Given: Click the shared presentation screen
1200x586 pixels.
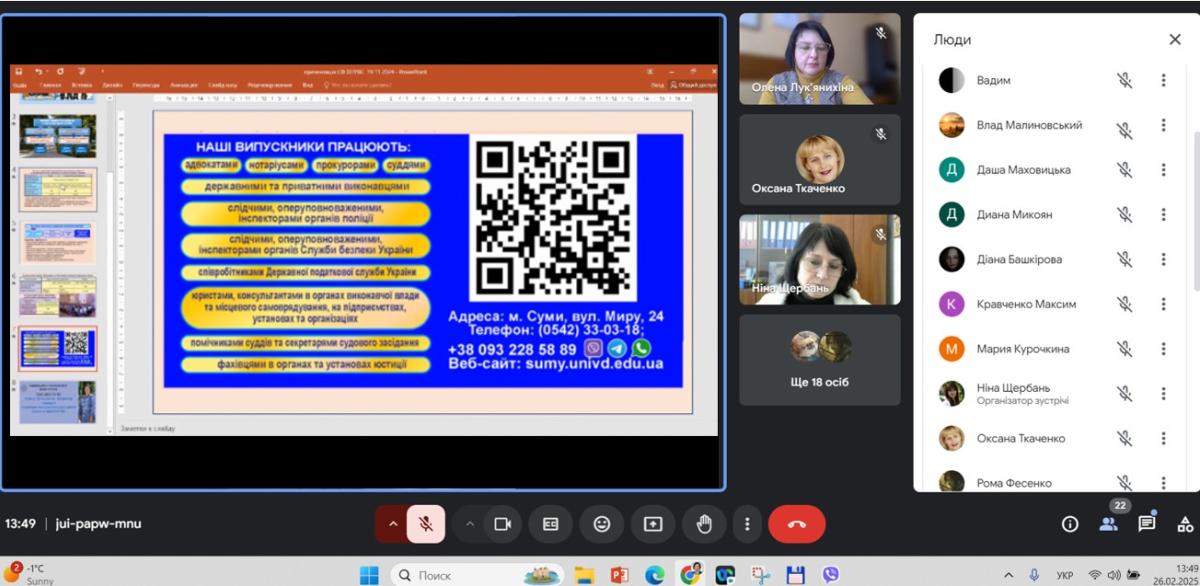Looking at the screenshot, I should tap(362, 252).
